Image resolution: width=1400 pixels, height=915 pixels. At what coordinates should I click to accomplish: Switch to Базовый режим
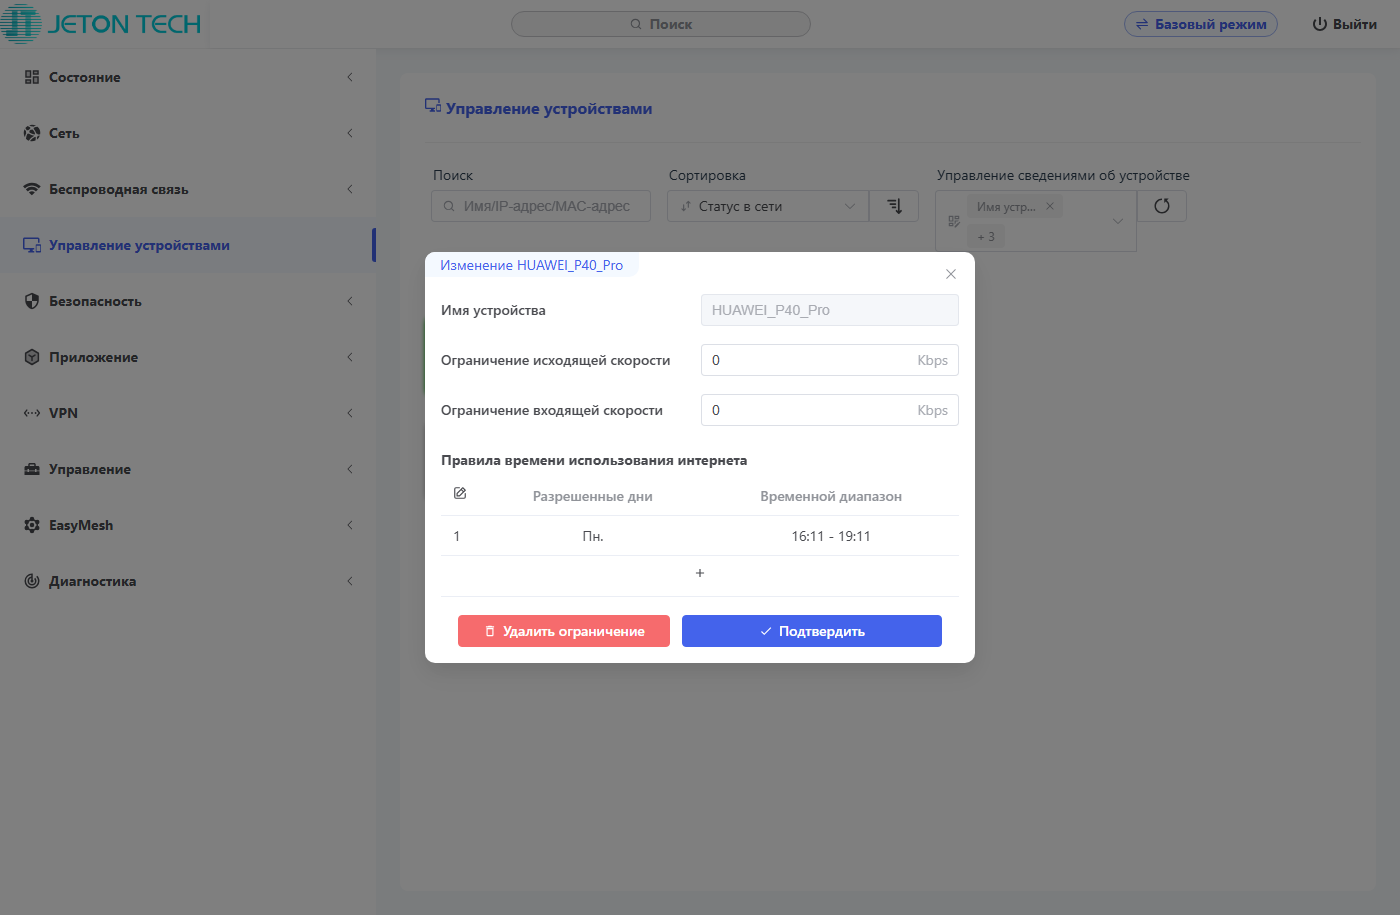coord(1200,24)
